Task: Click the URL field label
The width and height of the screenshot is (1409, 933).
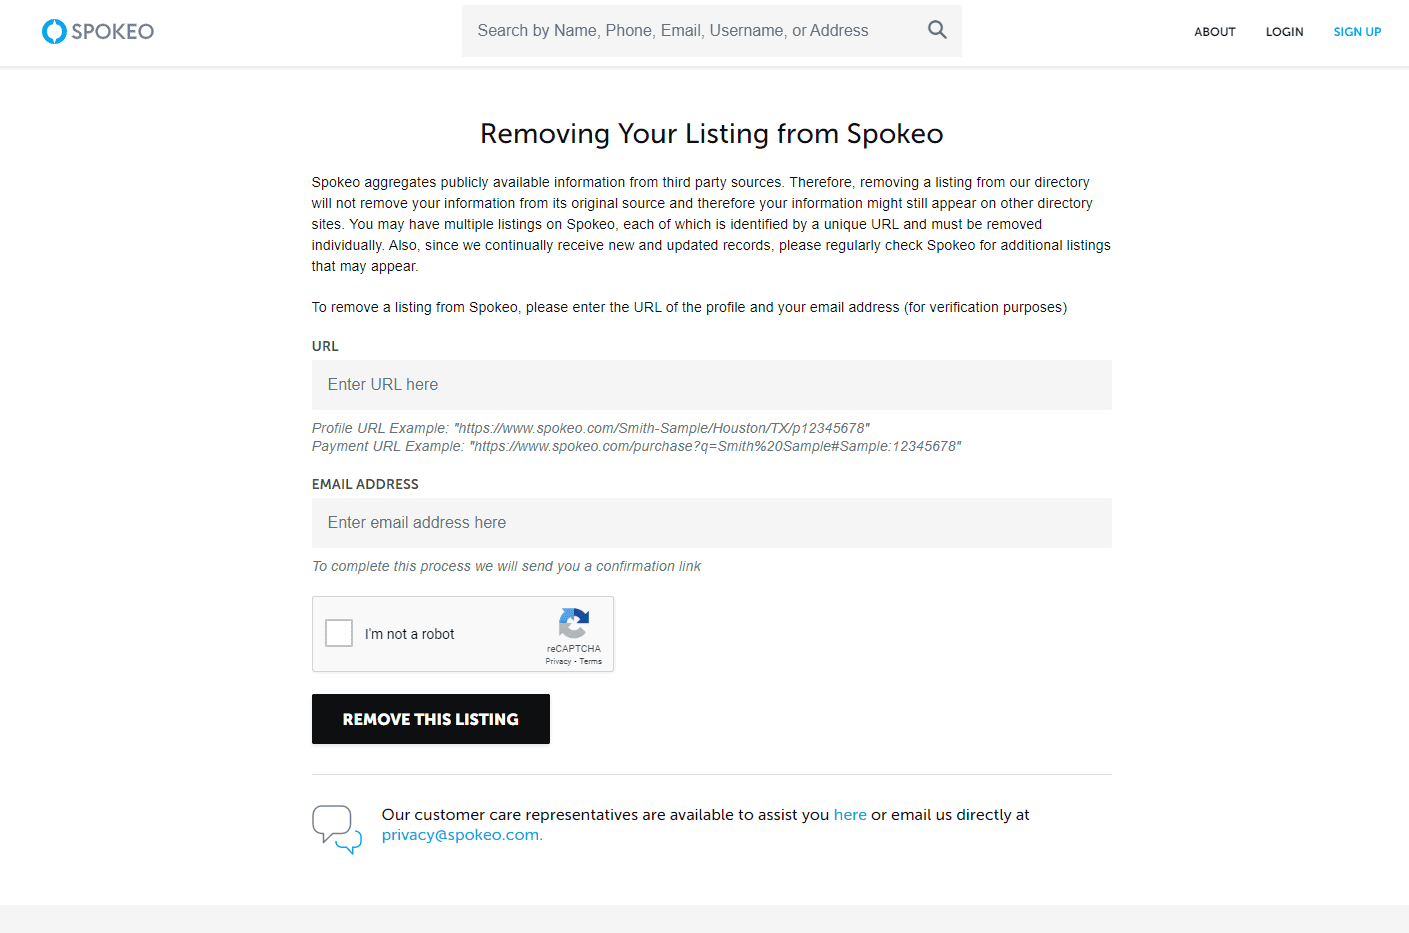Action: tap(325, 346)
